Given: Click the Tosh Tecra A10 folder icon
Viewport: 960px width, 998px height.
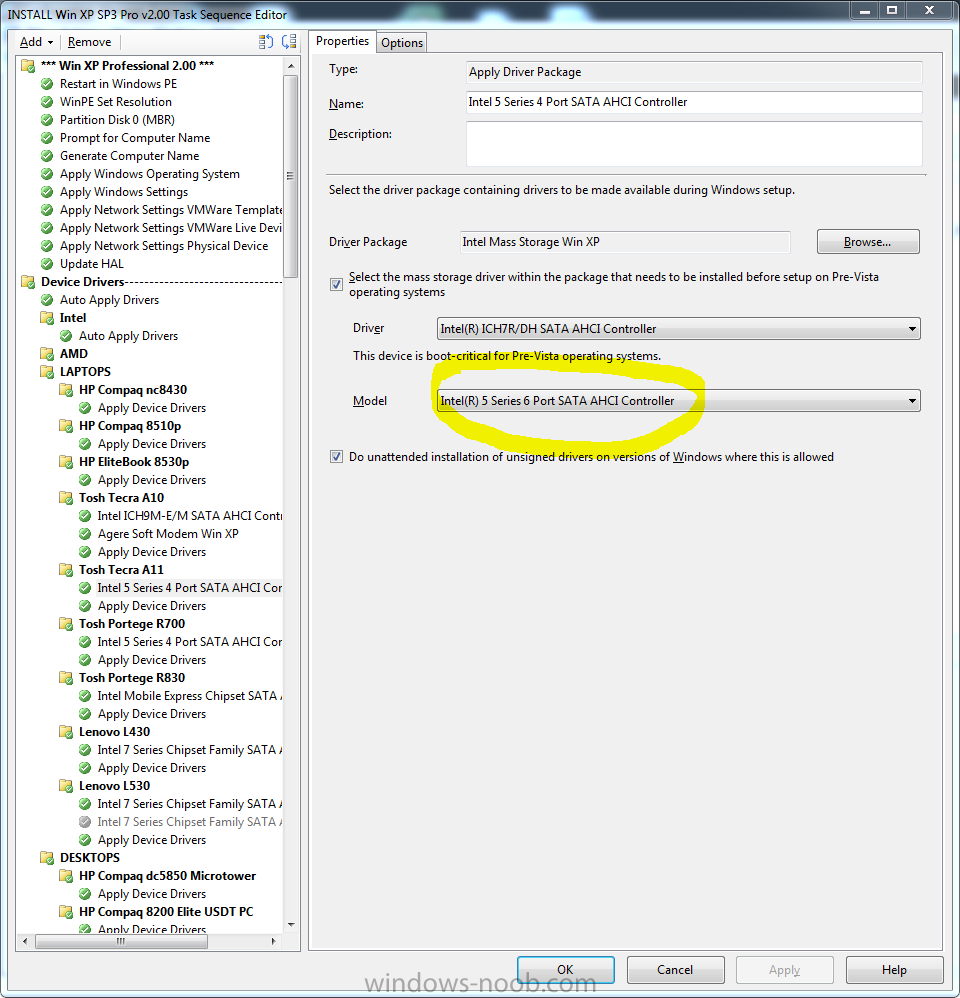Looking at the screenshot, I should pyautogui.click(x=66, y=498).
